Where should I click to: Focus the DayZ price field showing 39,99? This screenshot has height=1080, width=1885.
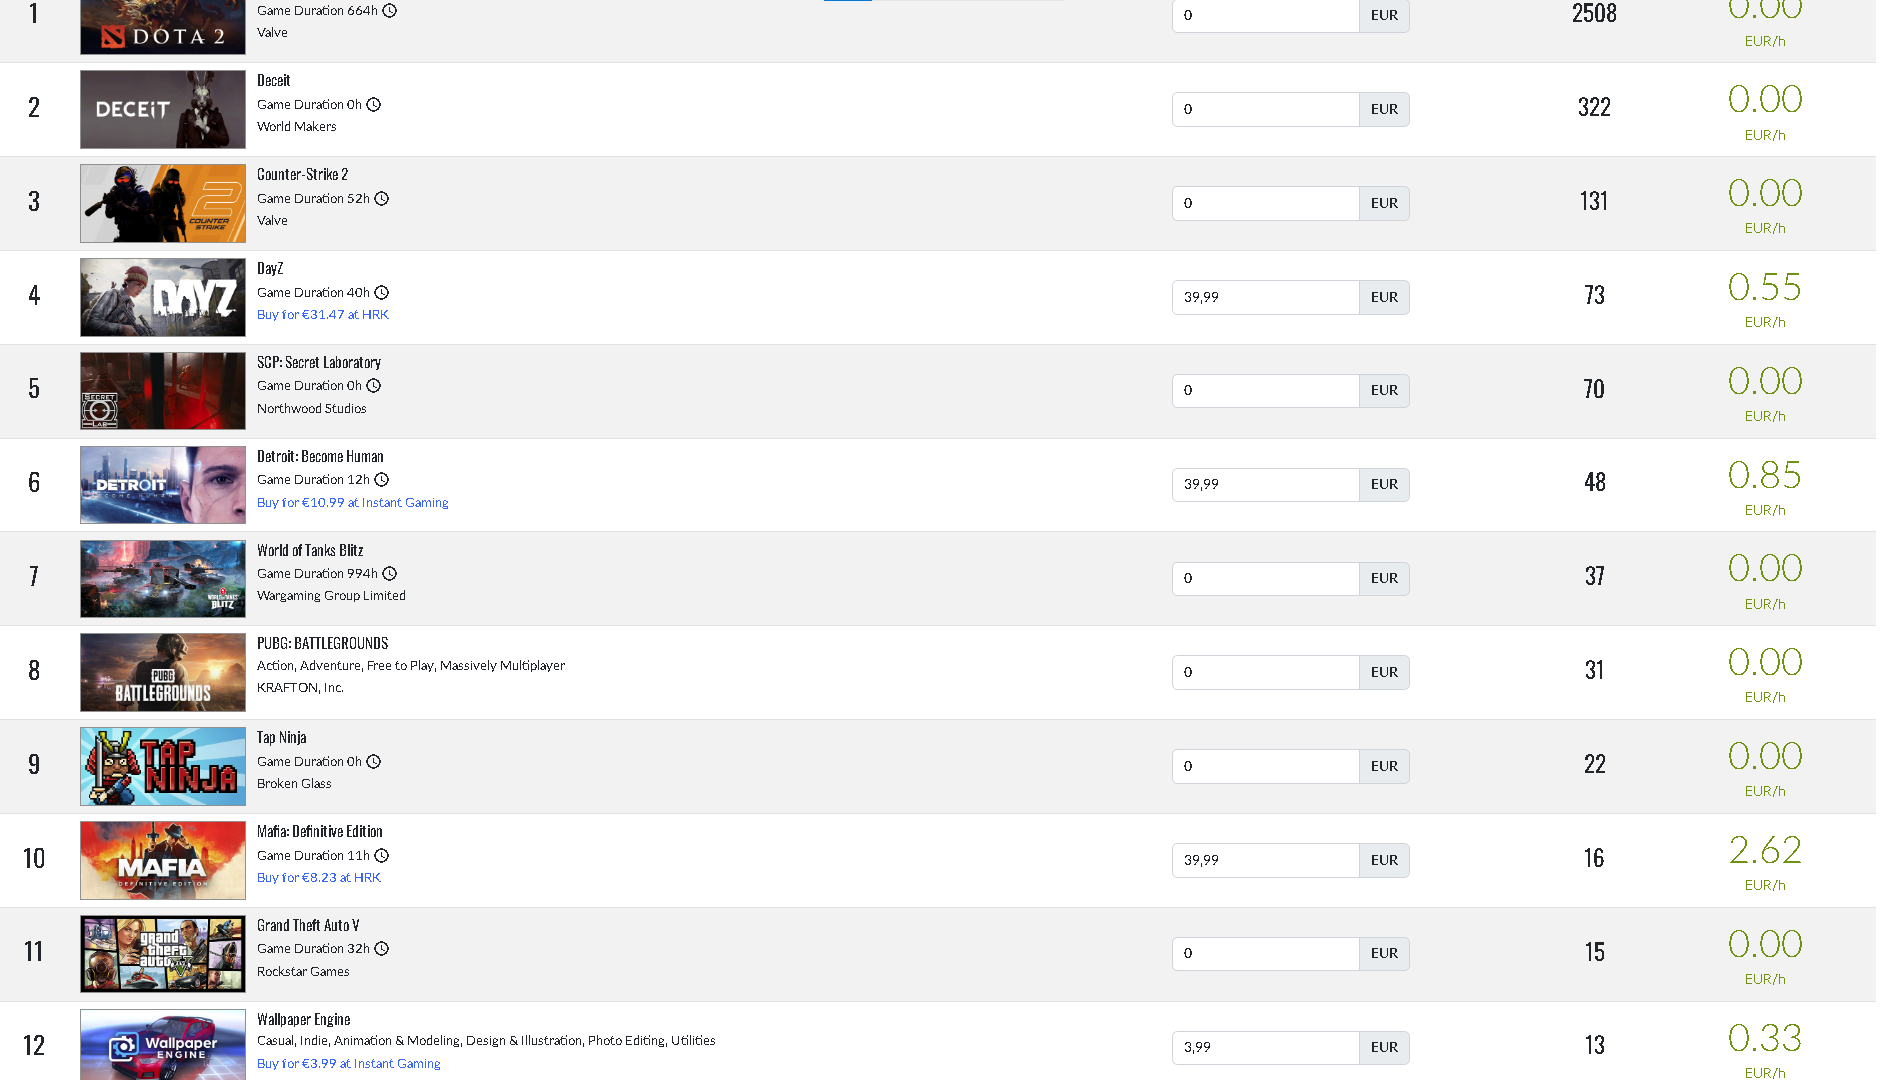[1266, 297]
